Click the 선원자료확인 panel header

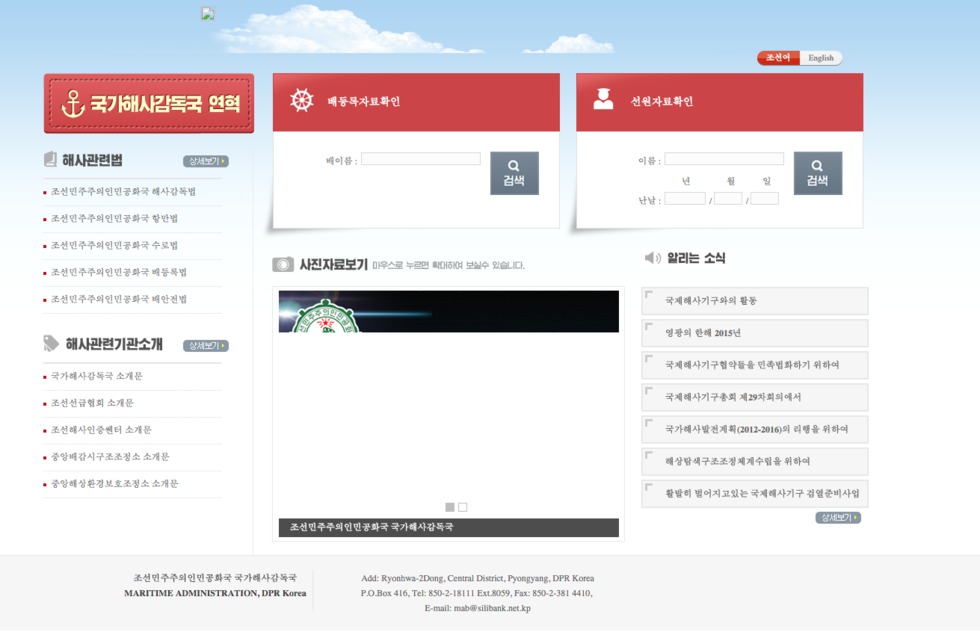[x=719, y=102]
